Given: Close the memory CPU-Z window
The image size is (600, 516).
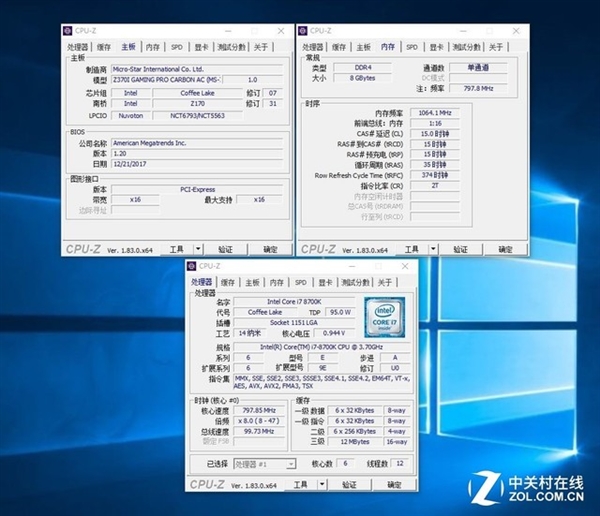Looking at the screenshot, I should (x=516, y=31).
